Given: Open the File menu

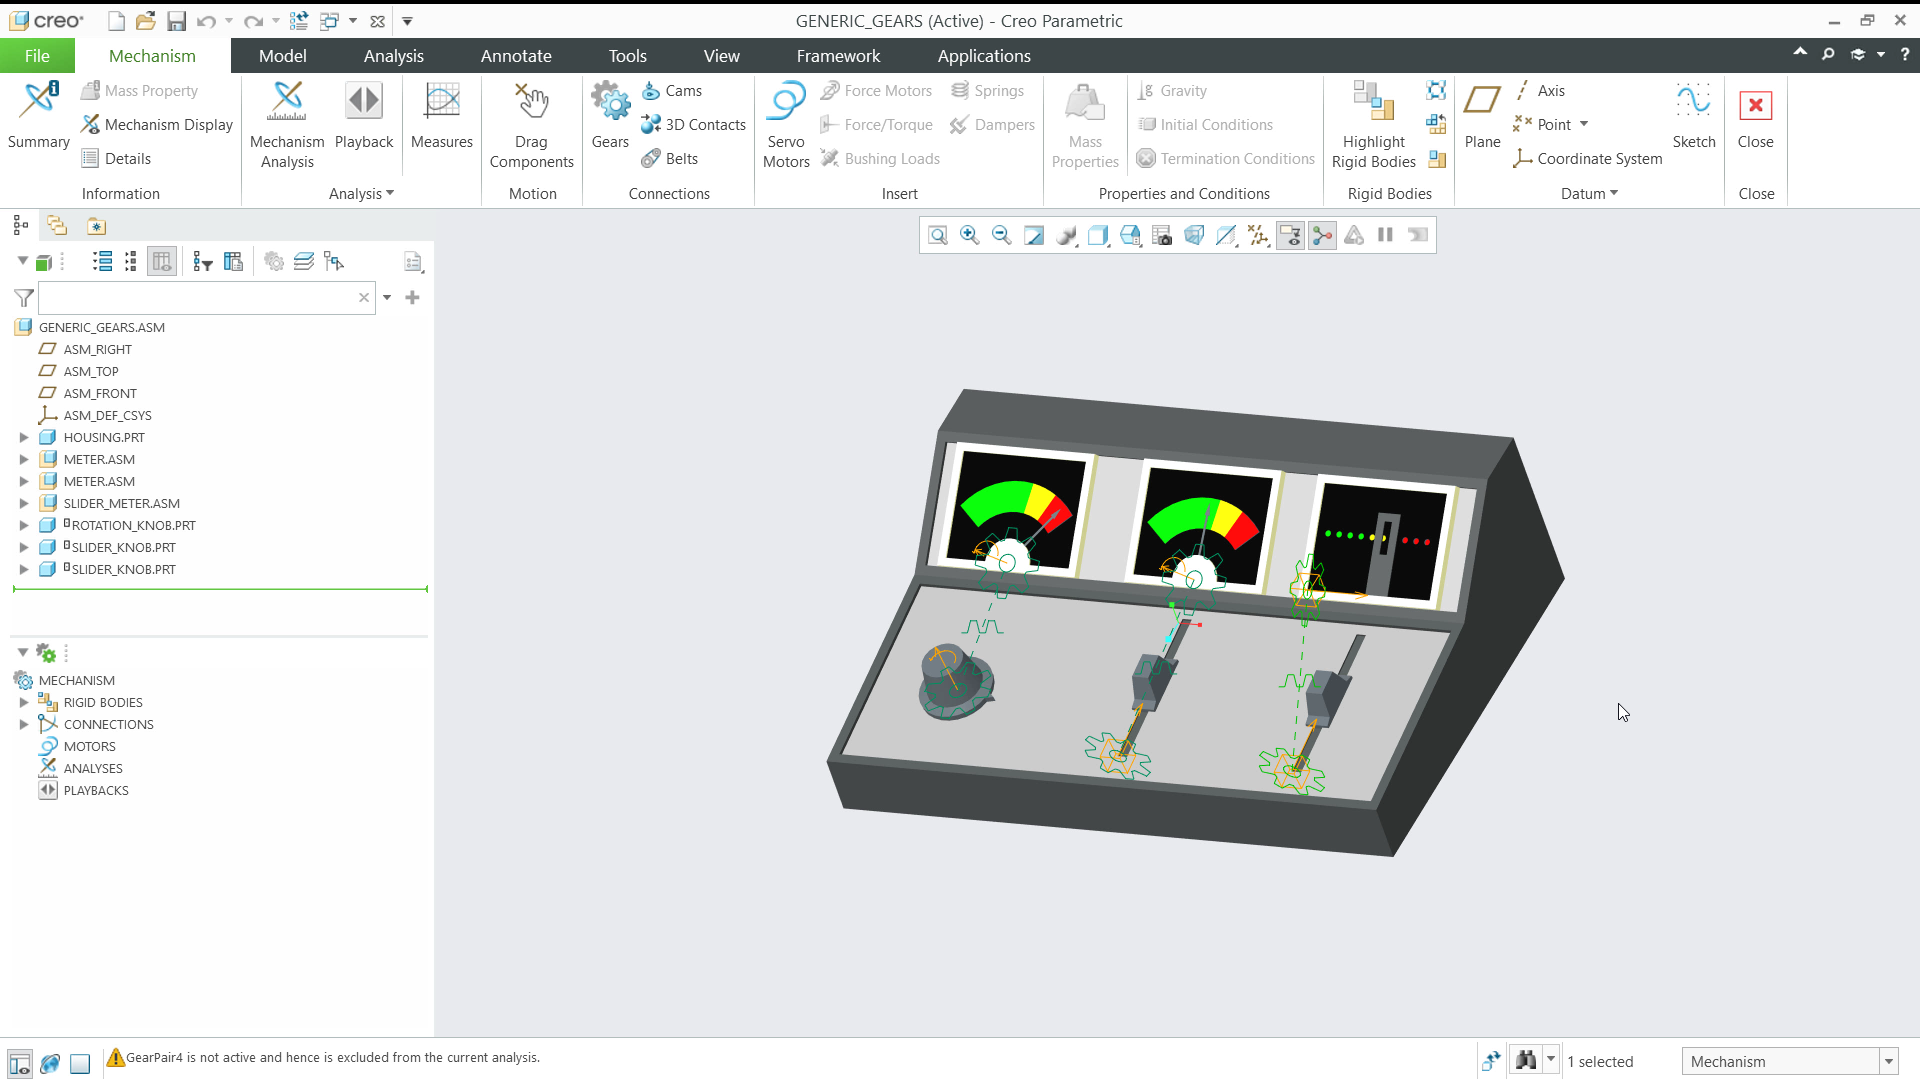Looking at the screenshot, I should pos(37,56).
